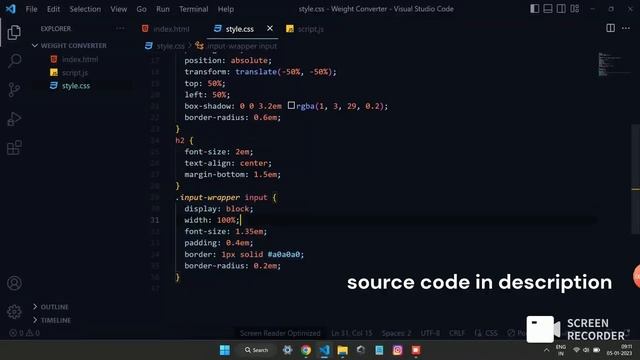Open the Manage gear menu

click(14, 312)
